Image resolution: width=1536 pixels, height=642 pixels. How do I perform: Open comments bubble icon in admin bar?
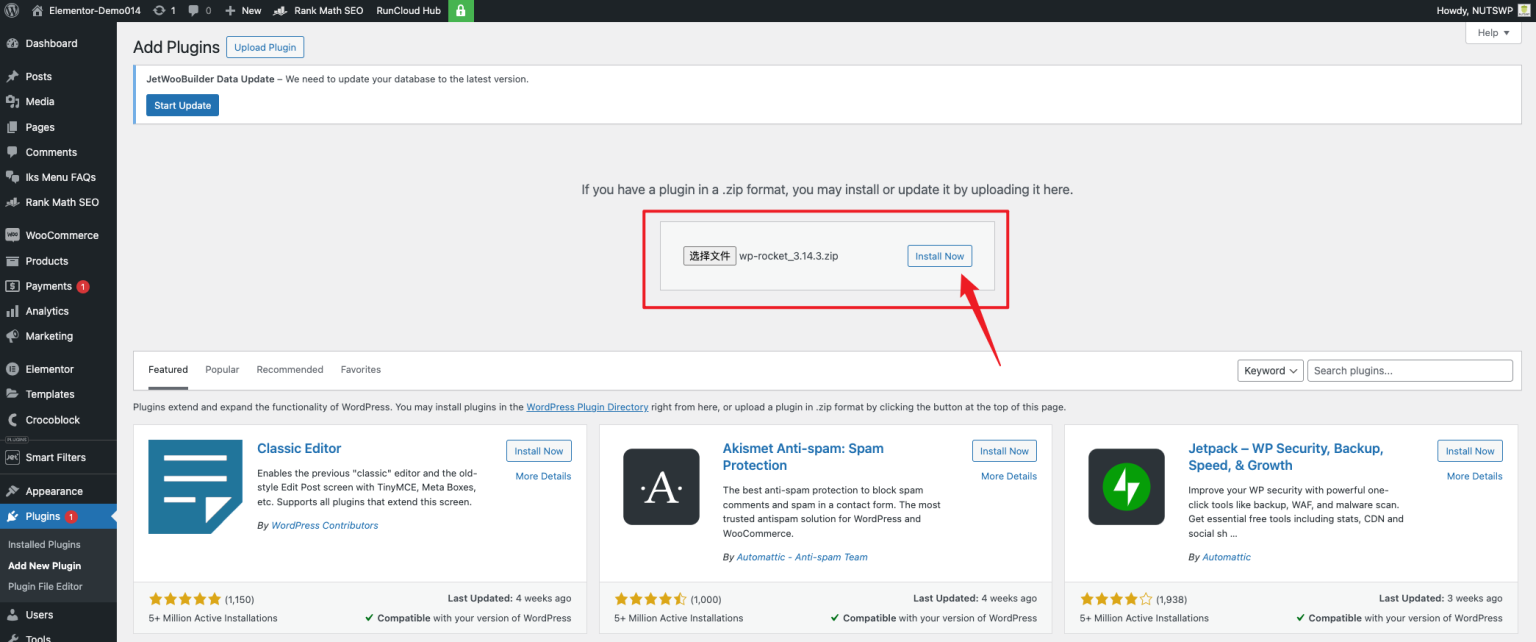[193, 10]
